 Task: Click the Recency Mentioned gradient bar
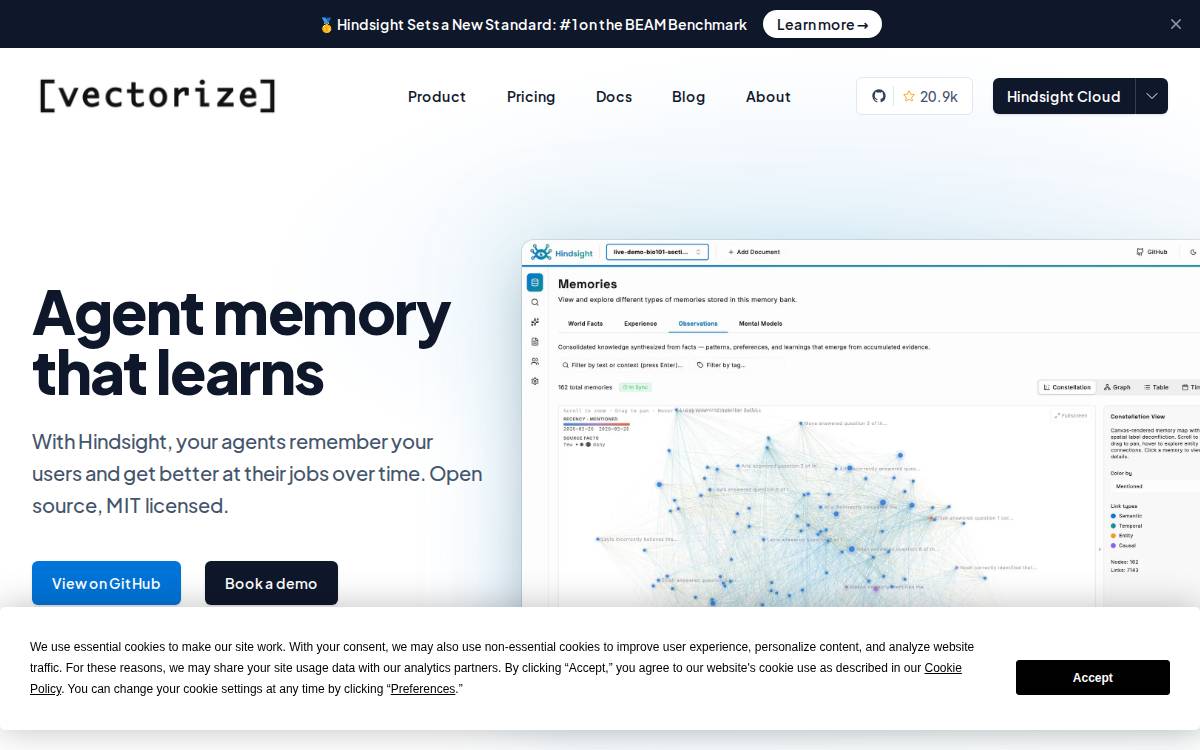point(597,424)
